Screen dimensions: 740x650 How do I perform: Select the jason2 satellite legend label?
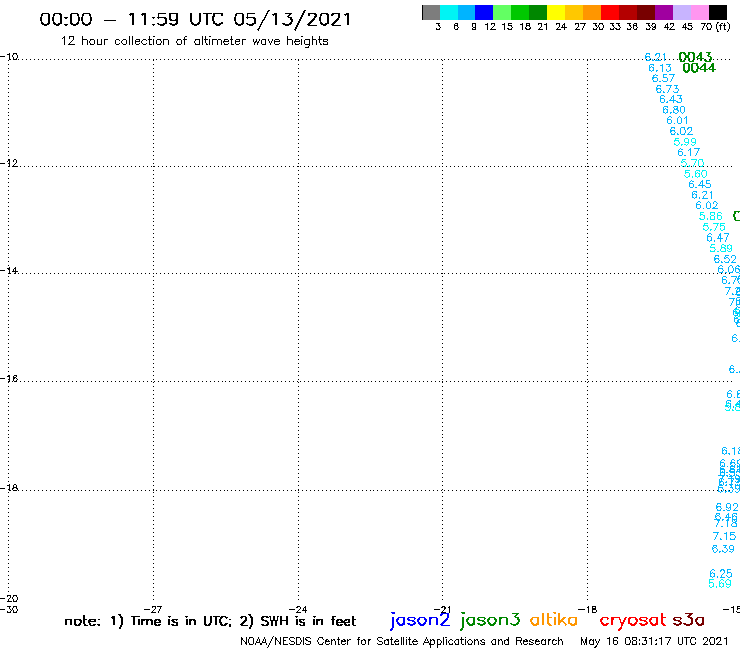[420, 620]
